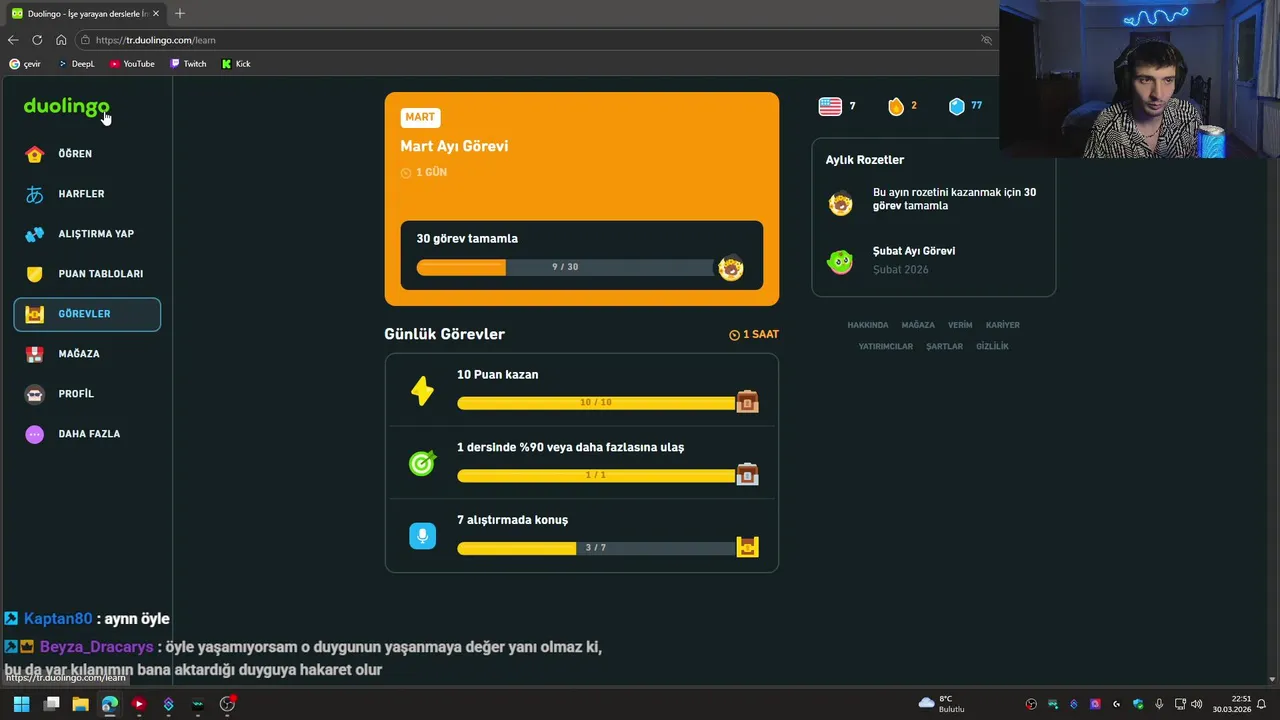Open the Twitch bookmark
Image resolution: width=1280 pixels, height=720 pixels.
[x=188, y=64]
